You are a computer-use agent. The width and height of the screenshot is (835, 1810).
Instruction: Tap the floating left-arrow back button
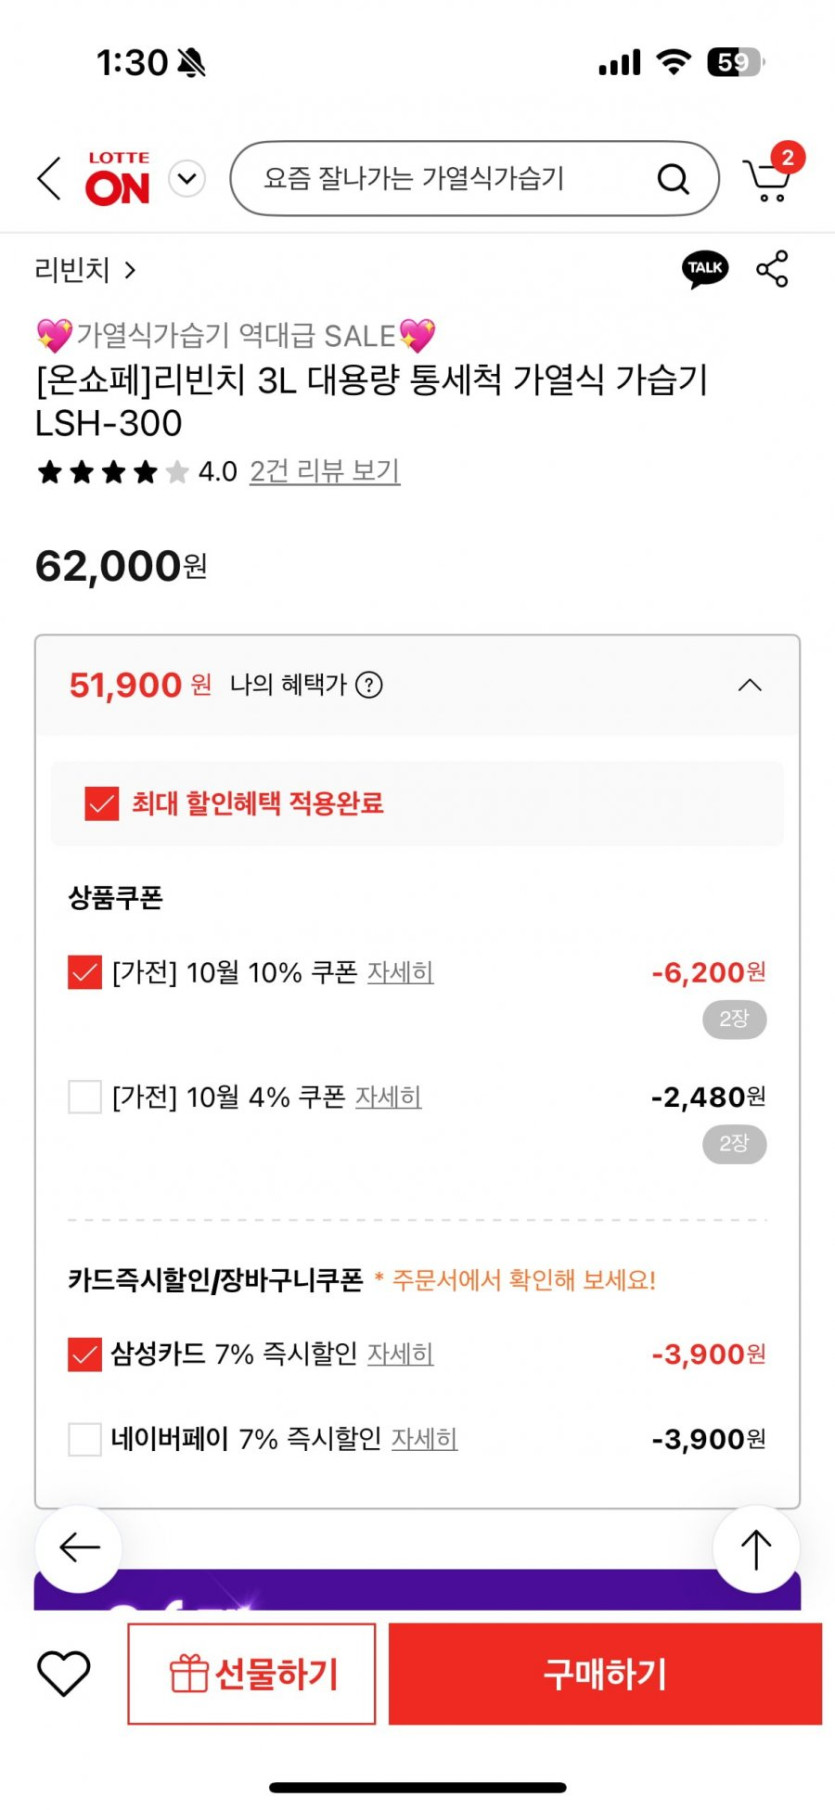[x=79, y=1548]
